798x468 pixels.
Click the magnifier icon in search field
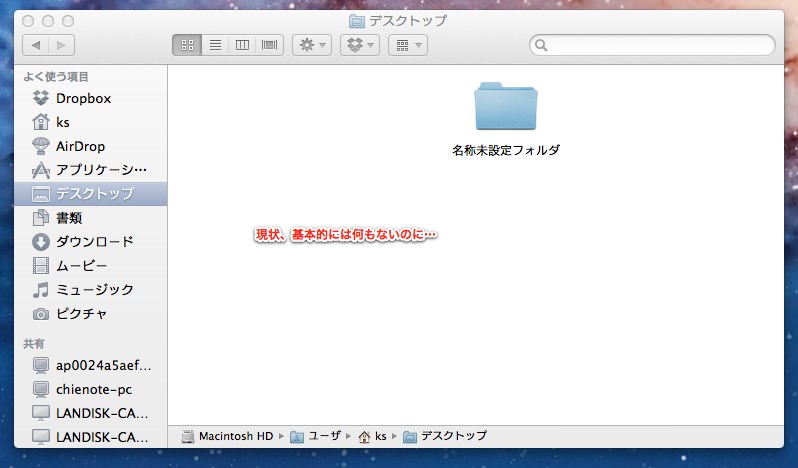541,45
